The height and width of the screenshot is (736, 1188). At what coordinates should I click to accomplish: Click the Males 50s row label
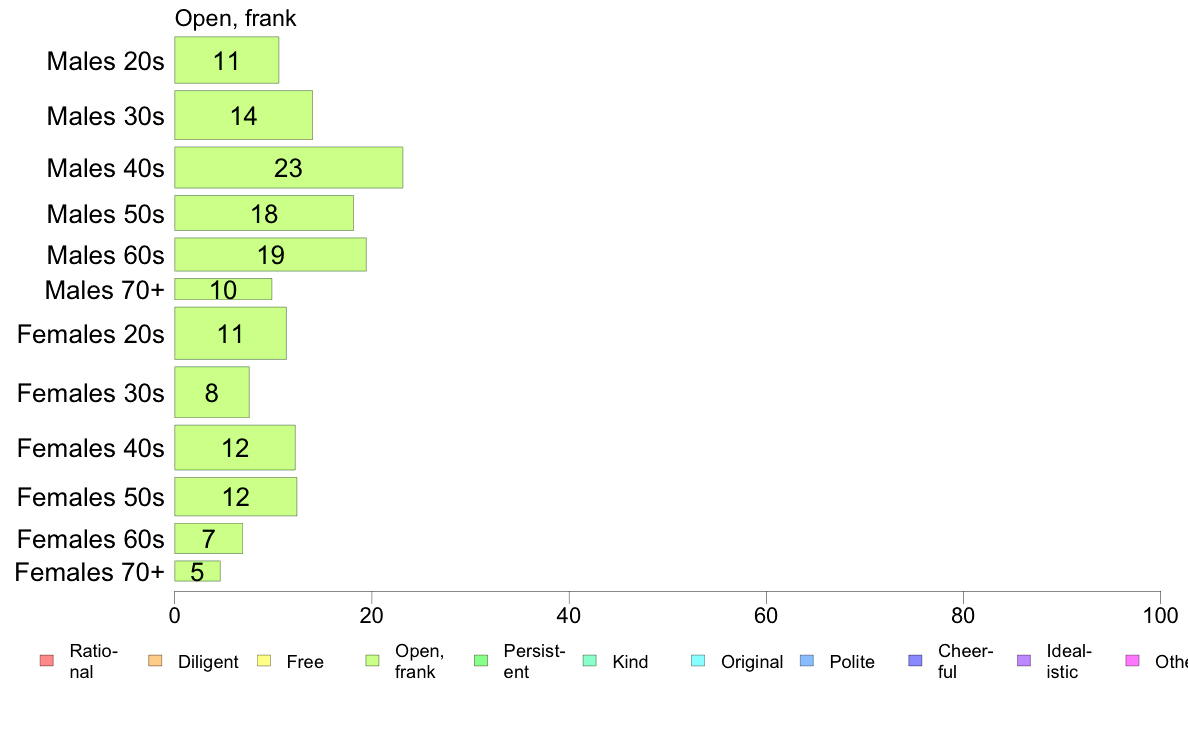point(105,214)
